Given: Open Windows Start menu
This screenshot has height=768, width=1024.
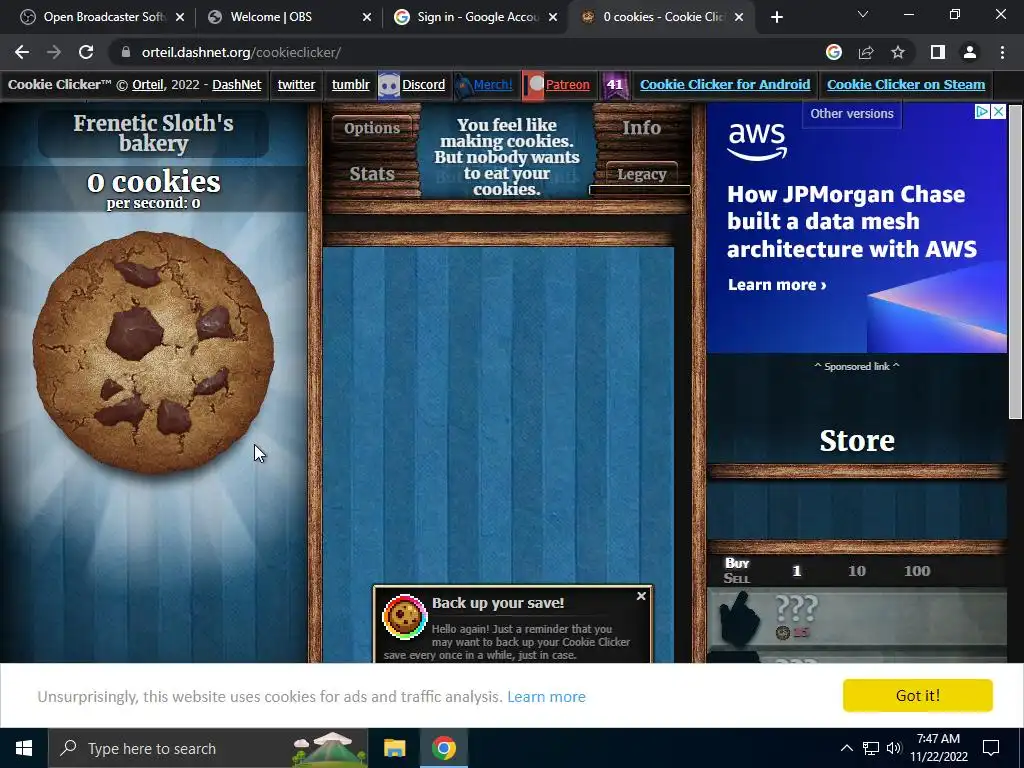Looking at the screenshot, I should (x=24, y=748).
